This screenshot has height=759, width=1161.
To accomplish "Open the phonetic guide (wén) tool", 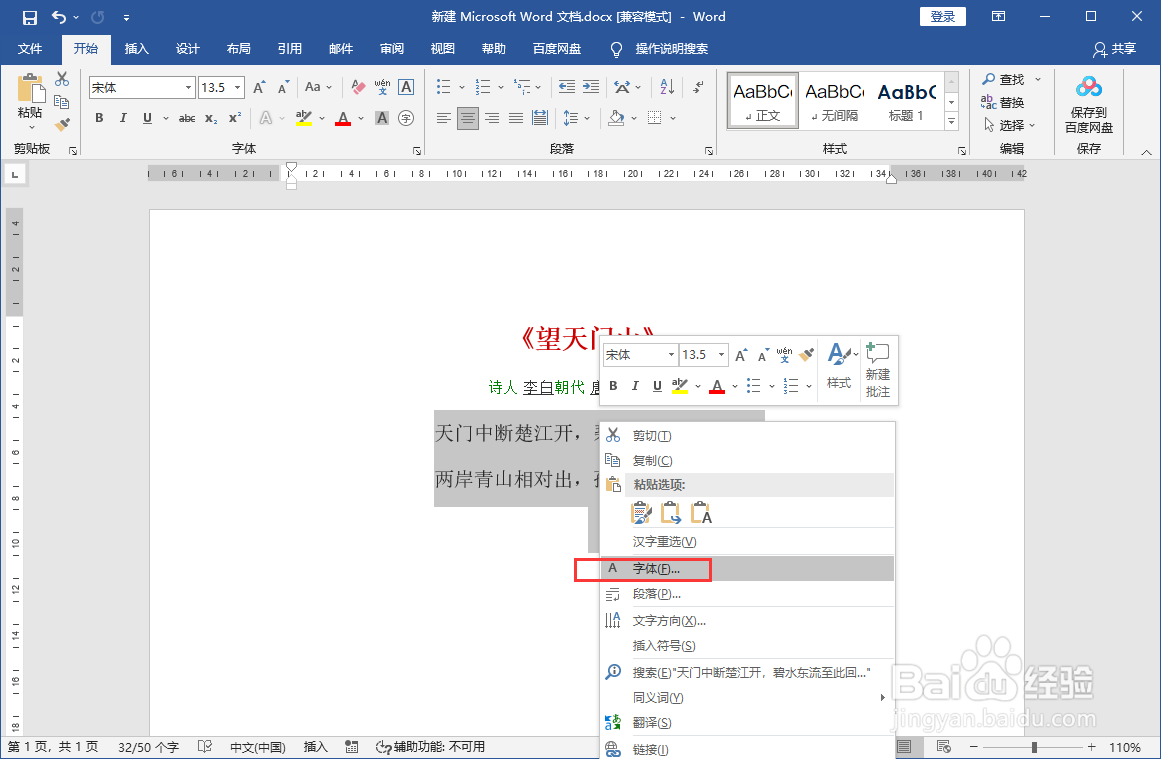I will tap(382, 87).
